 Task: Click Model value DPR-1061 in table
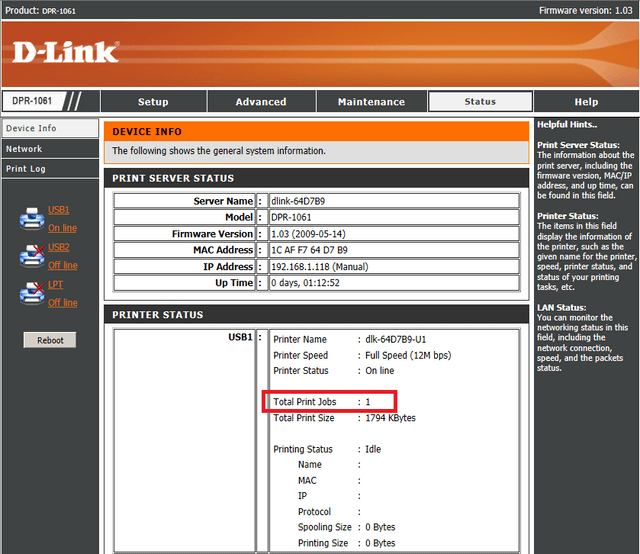point(291,217)
